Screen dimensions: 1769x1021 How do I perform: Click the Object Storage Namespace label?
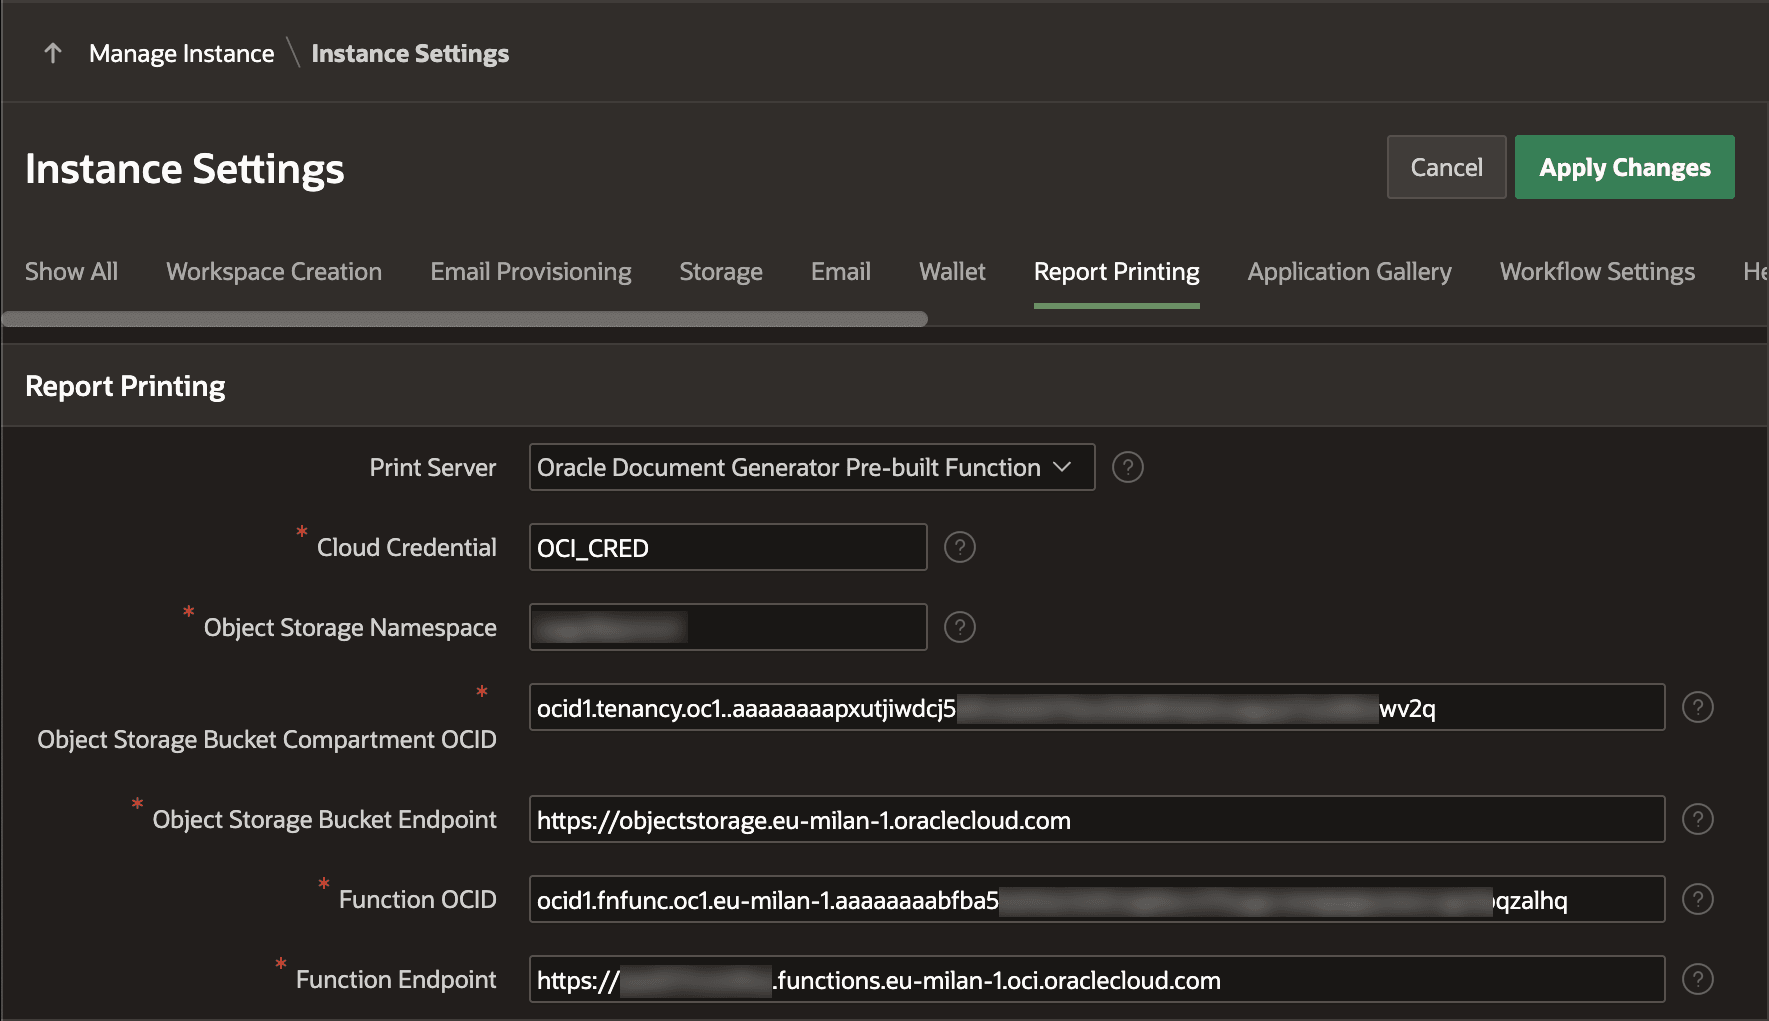click(x=350, y=628)
